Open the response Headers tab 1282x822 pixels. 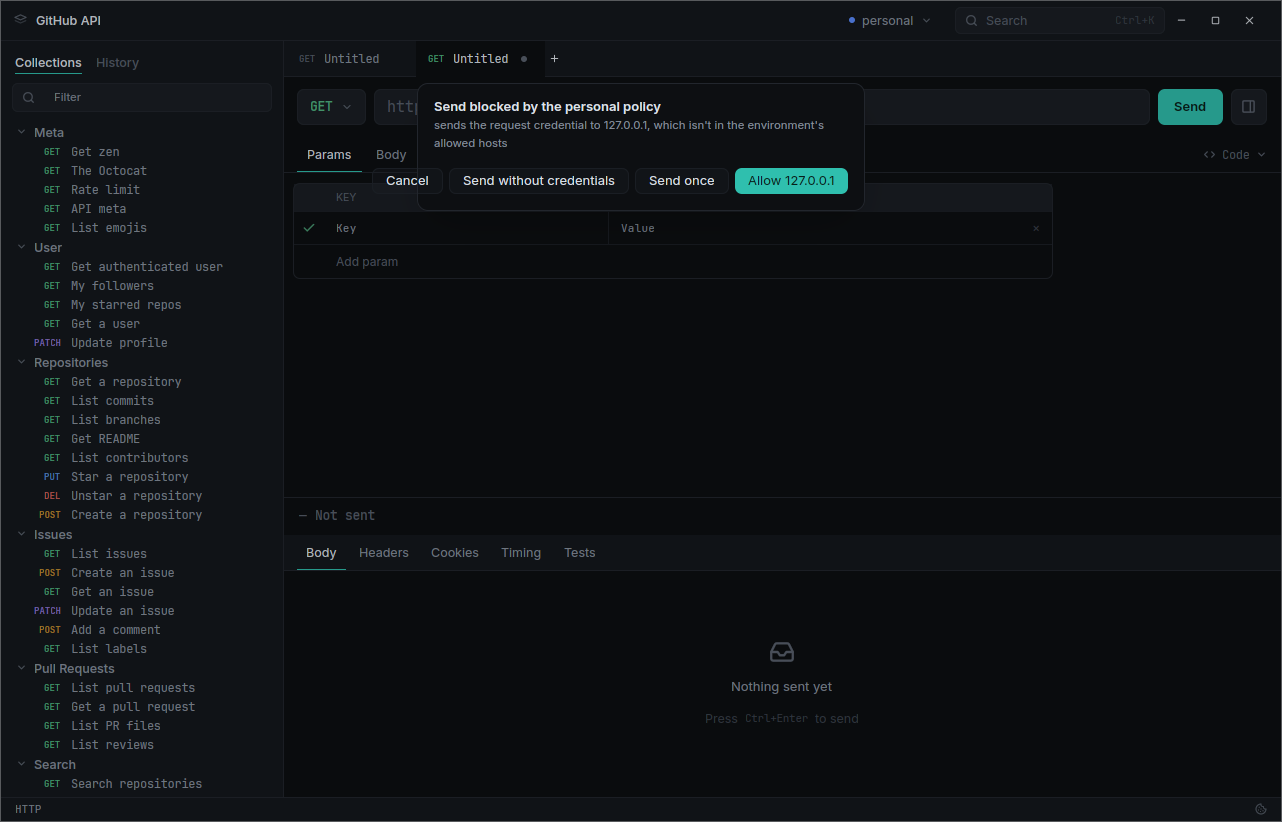click(x=384, y=553)
